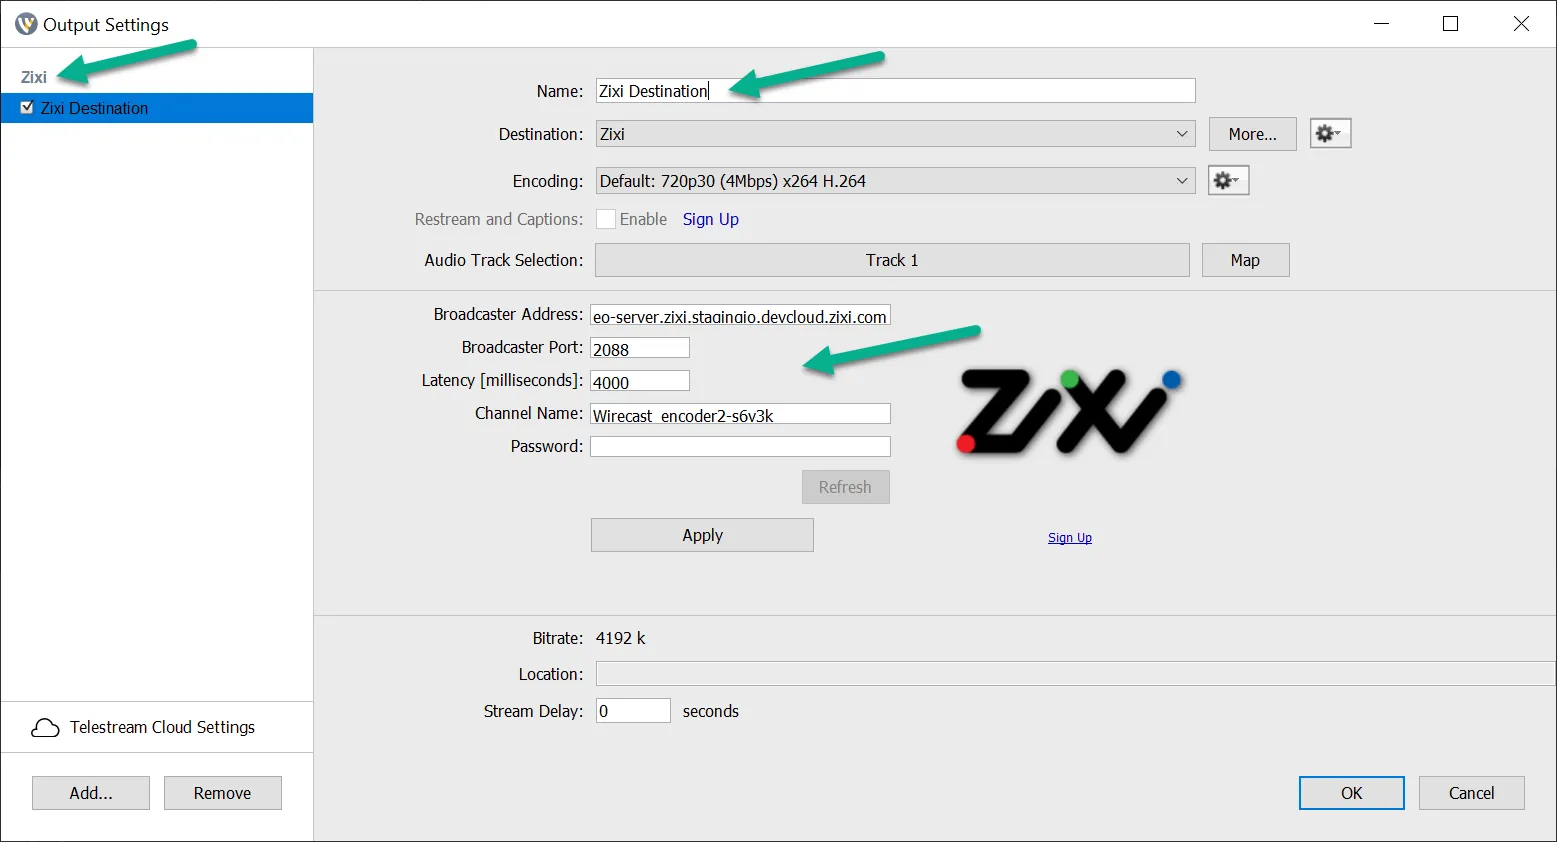Focus the Name text field
Viewport: 1557px width, 842px height.
click(895, 91)
